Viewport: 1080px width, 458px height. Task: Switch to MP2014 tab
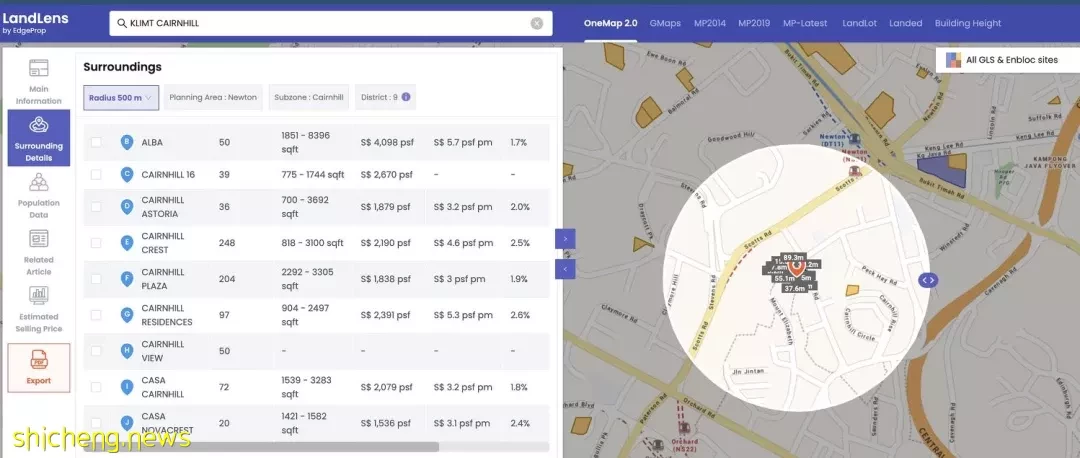(x=709, y=23)
